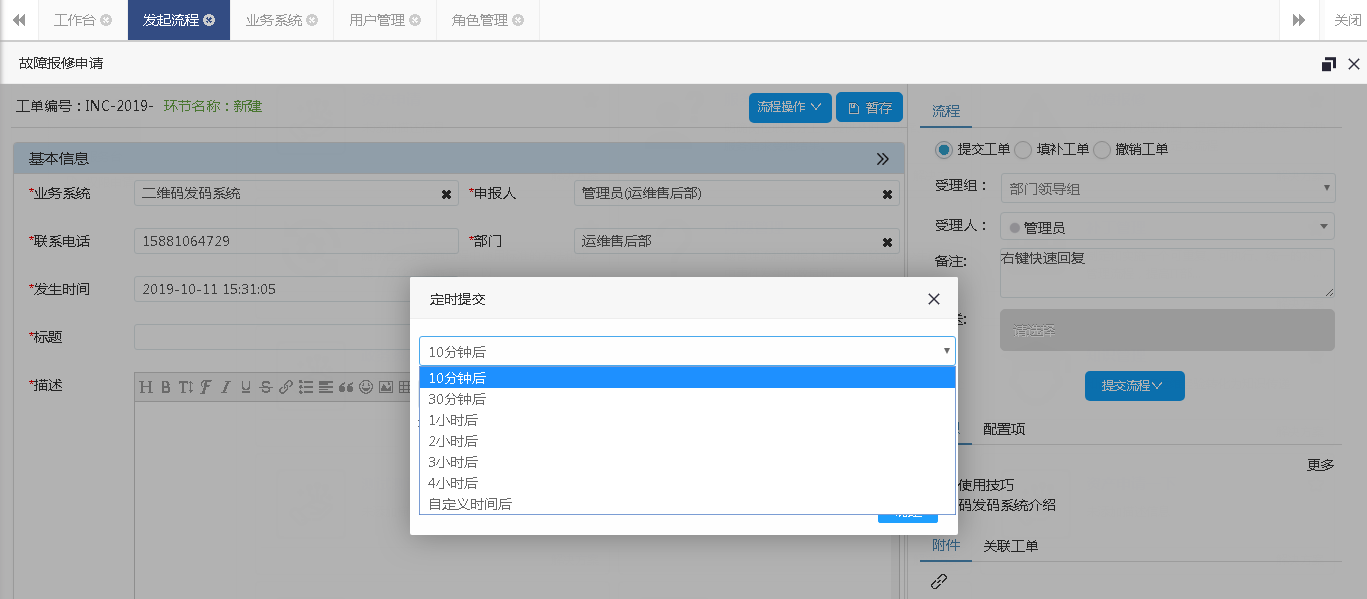Click the insert link icon in editor
This screenshot has height=599, width=1367.
[285, 387]
